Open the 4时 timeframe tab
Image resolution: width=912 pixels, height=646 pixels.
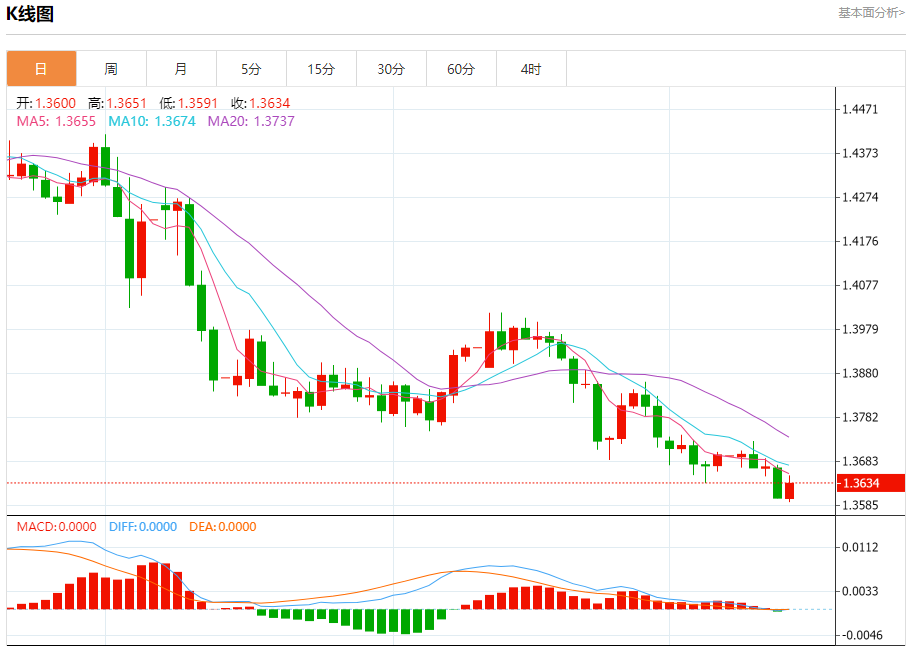pos(531,69)
